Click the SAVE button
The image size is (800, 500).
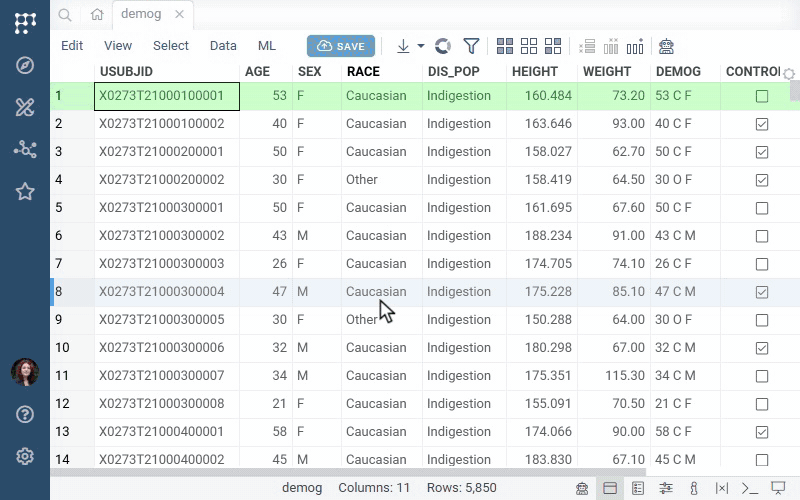point(341,46)
